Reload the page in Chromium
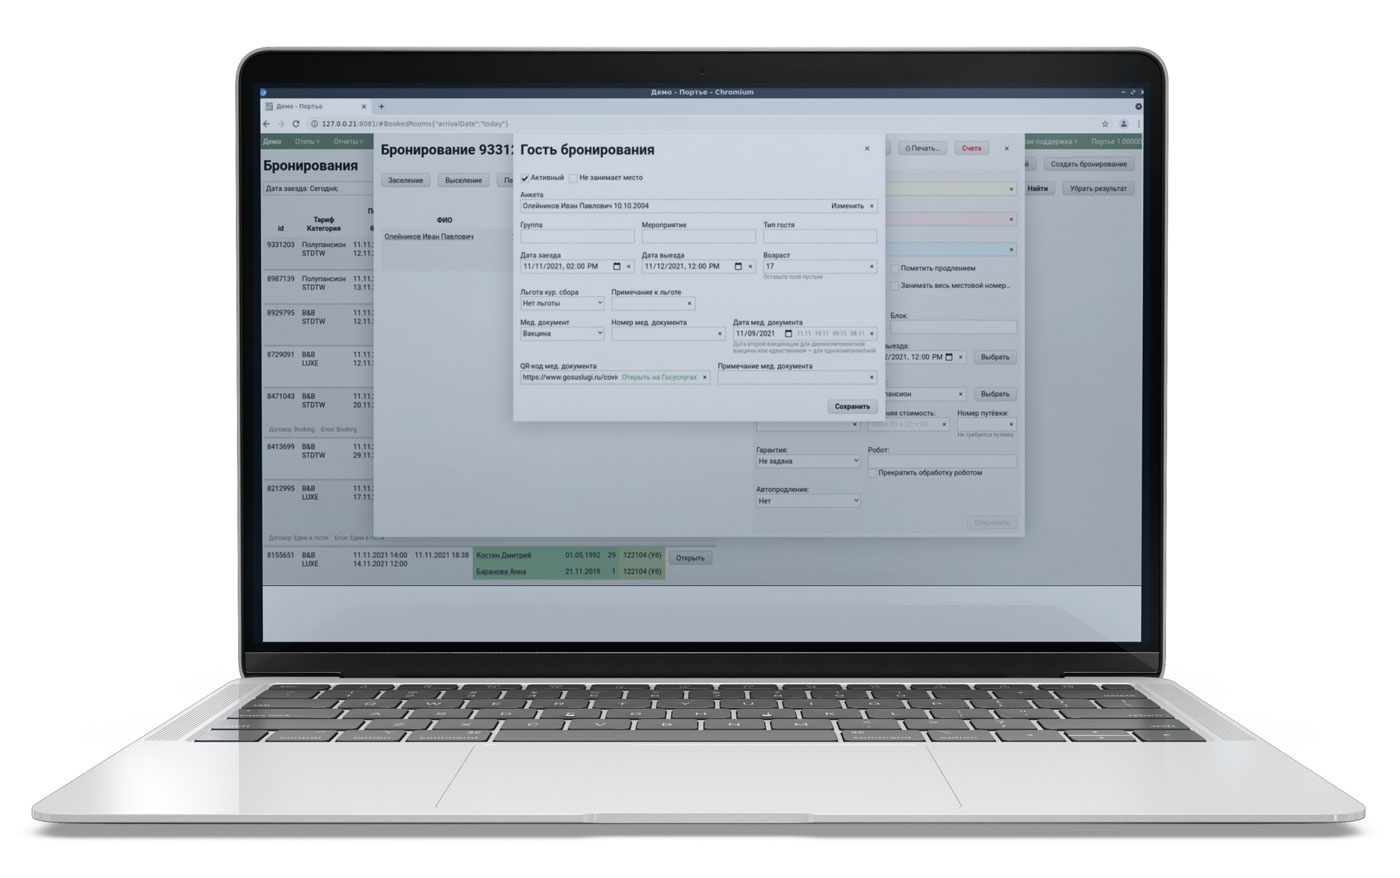The width and height of the screenshot is (1400, 878). pos(296,124)
